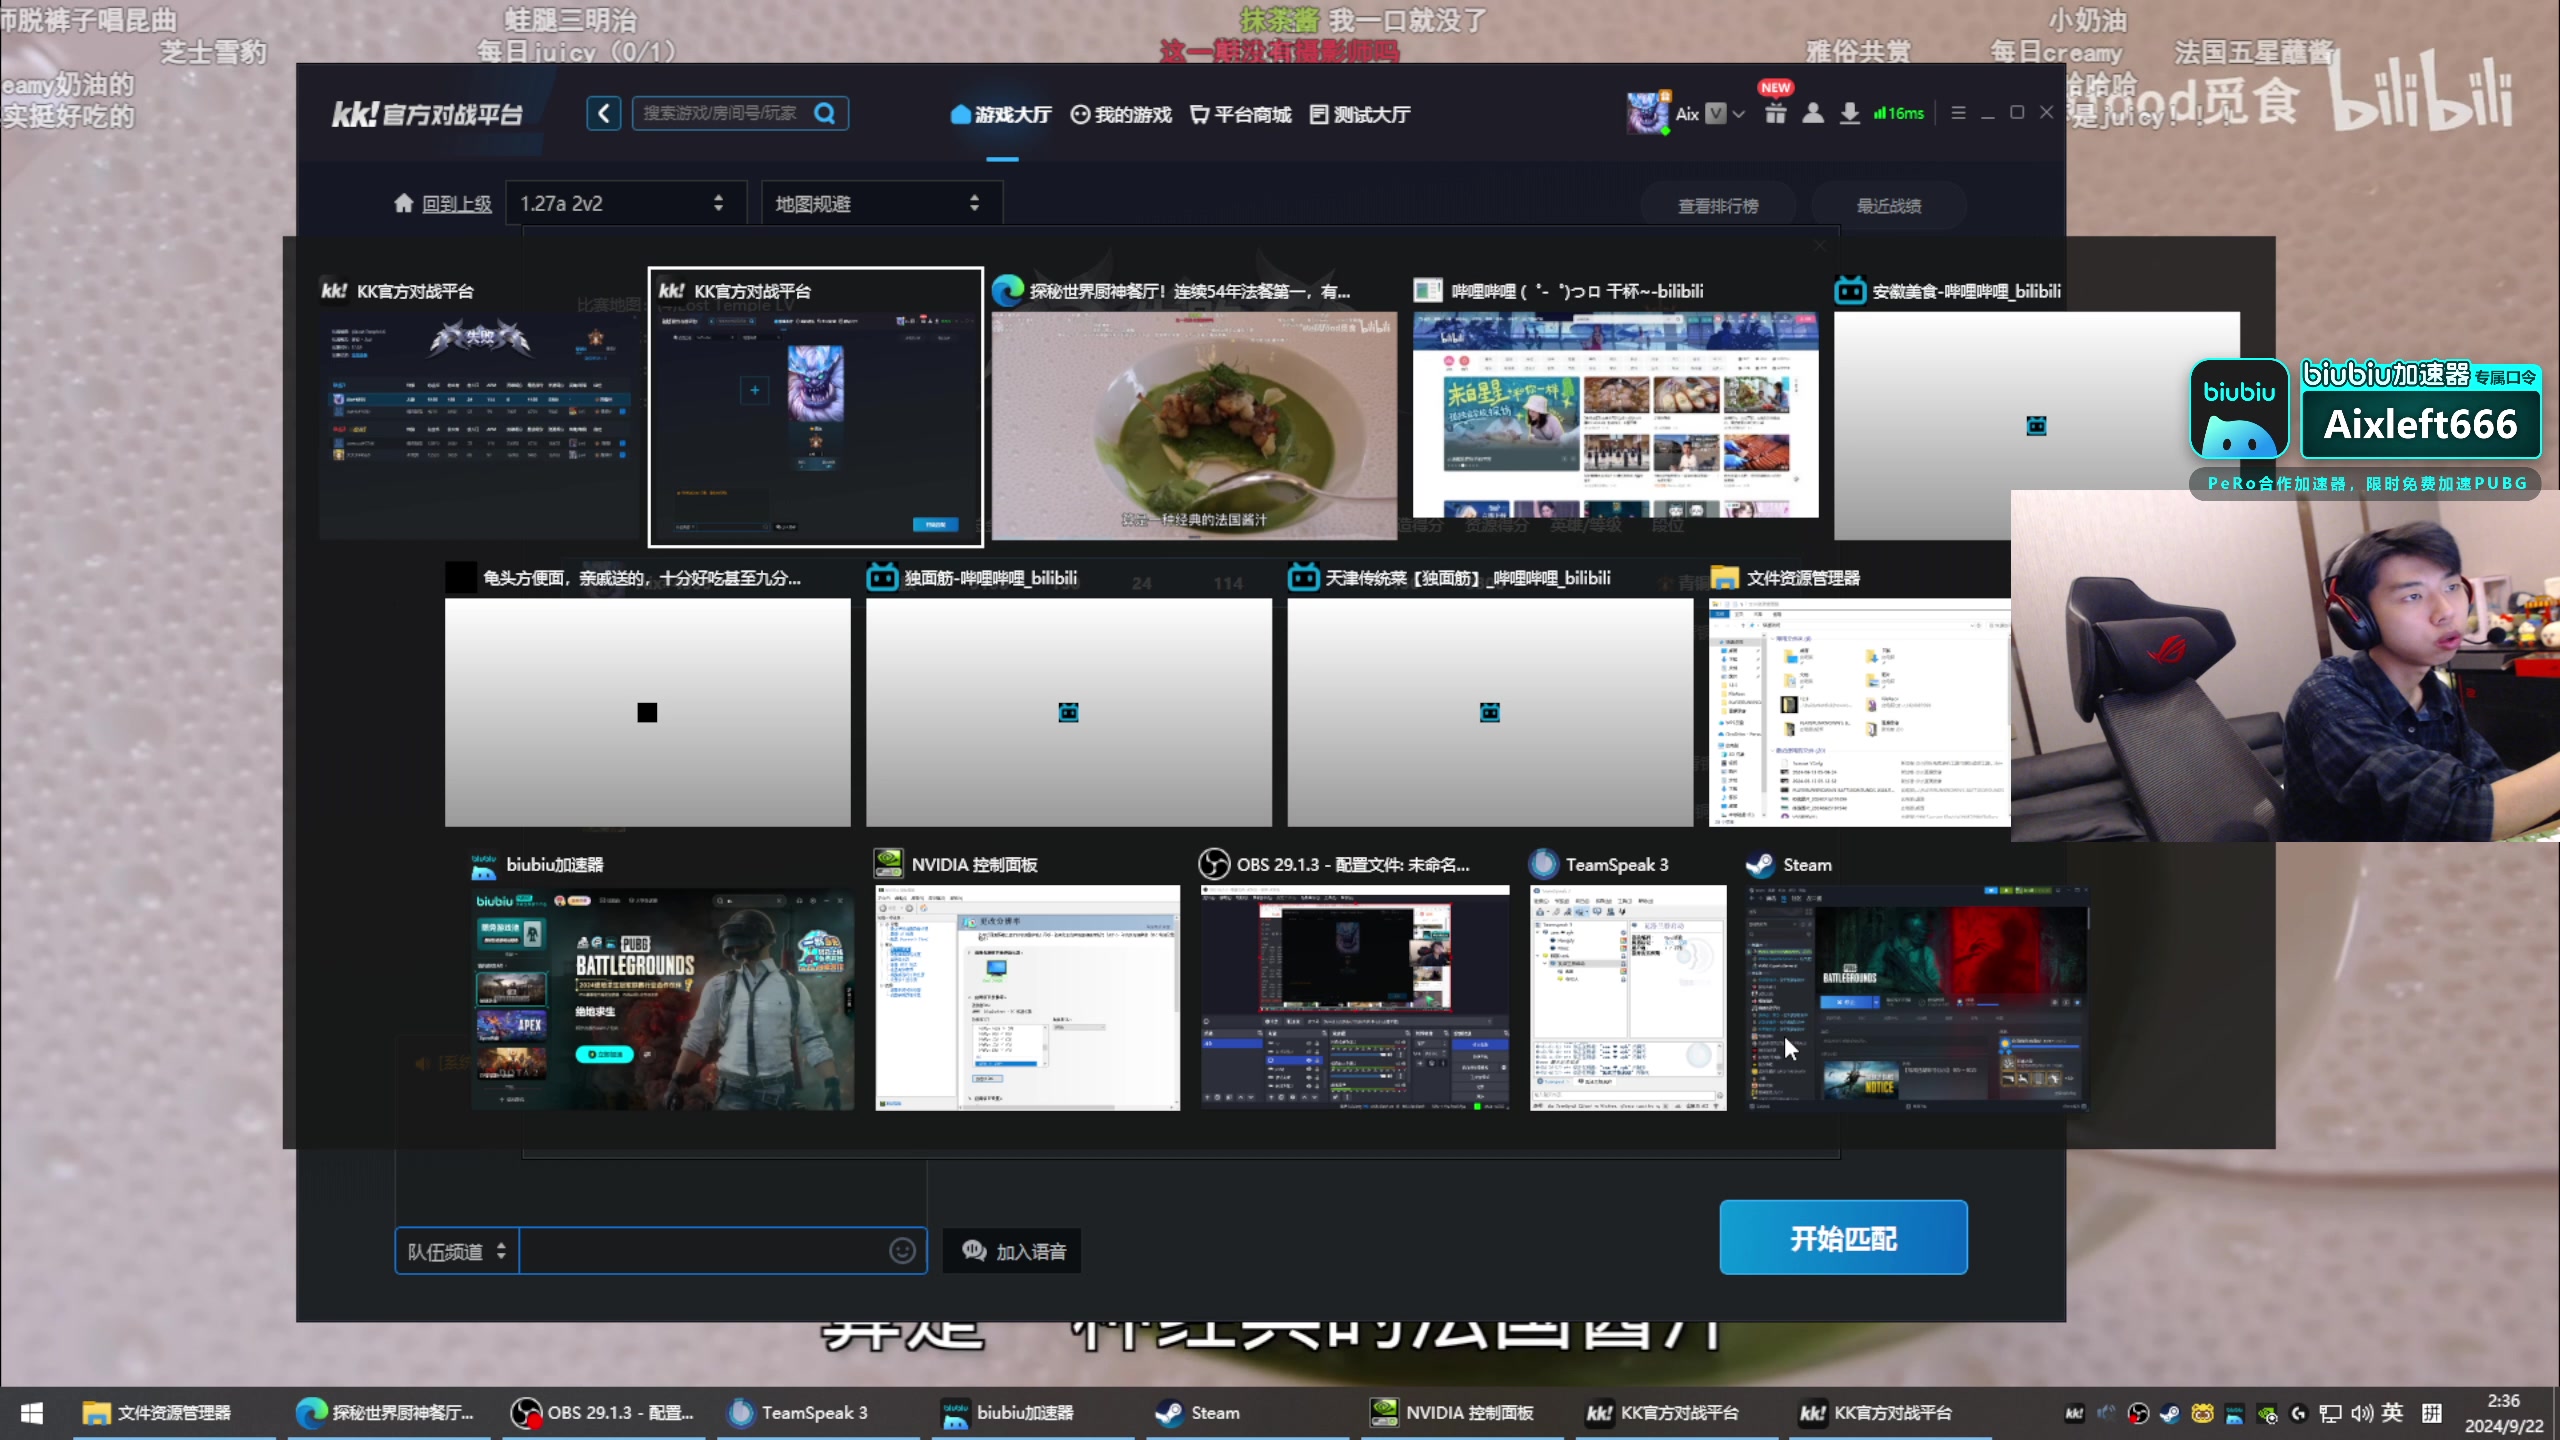The width and height of the screenshot is (2560, 1440).
Task: Click the NVIDIA tray icon
Action: click(2267, 1413)
